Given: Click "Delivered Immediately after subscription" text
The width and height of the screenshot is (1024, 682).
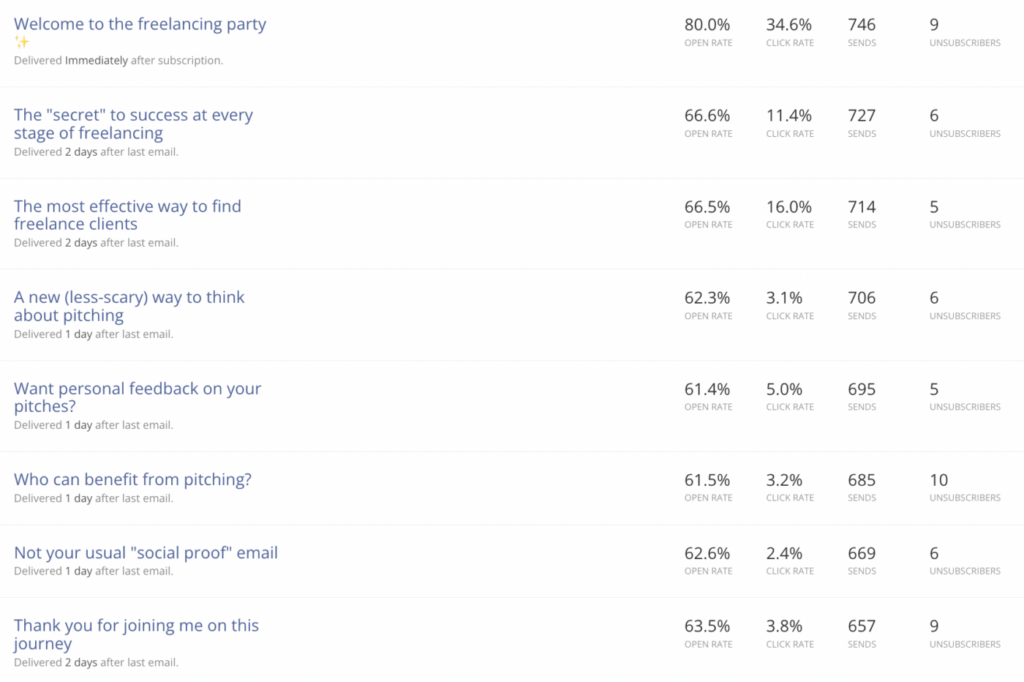Looking at the screenshot, I should coord(118,60).
